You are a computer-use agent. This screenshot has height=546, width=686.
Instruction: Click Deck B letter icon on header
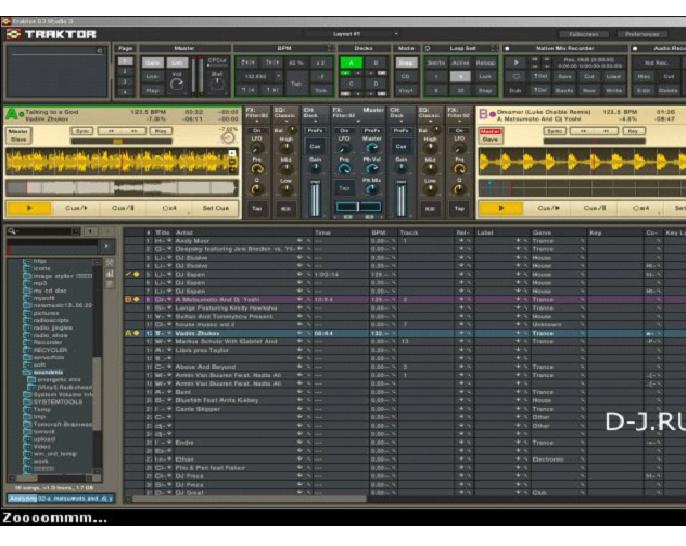[483, 114]
